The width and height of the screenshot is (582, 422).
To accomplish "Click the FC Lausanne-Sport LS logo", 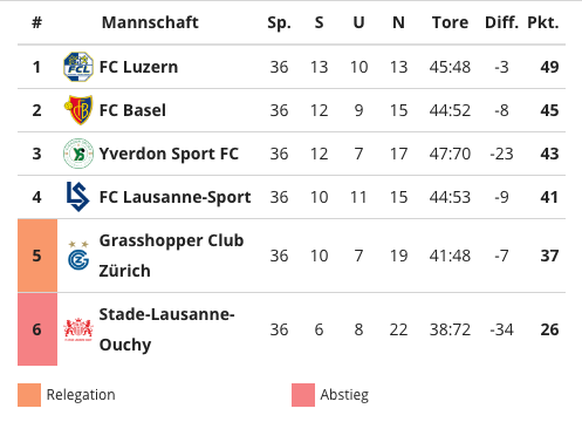I will tap(78, 197).
